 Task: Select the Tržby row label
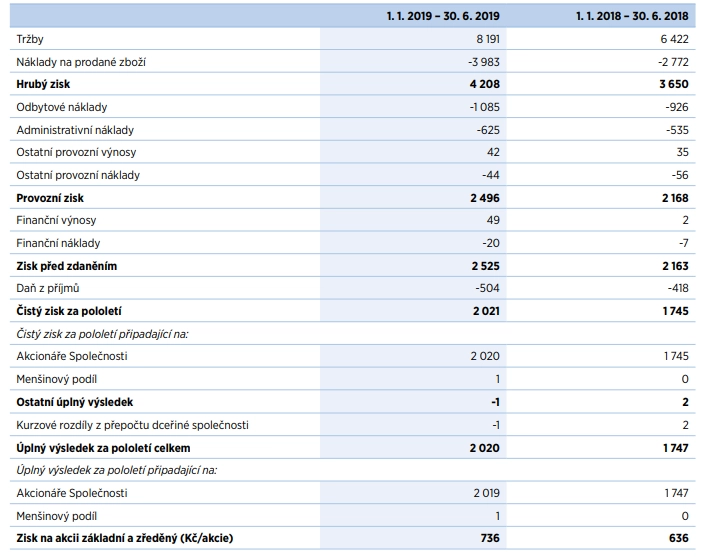point(30,39)
